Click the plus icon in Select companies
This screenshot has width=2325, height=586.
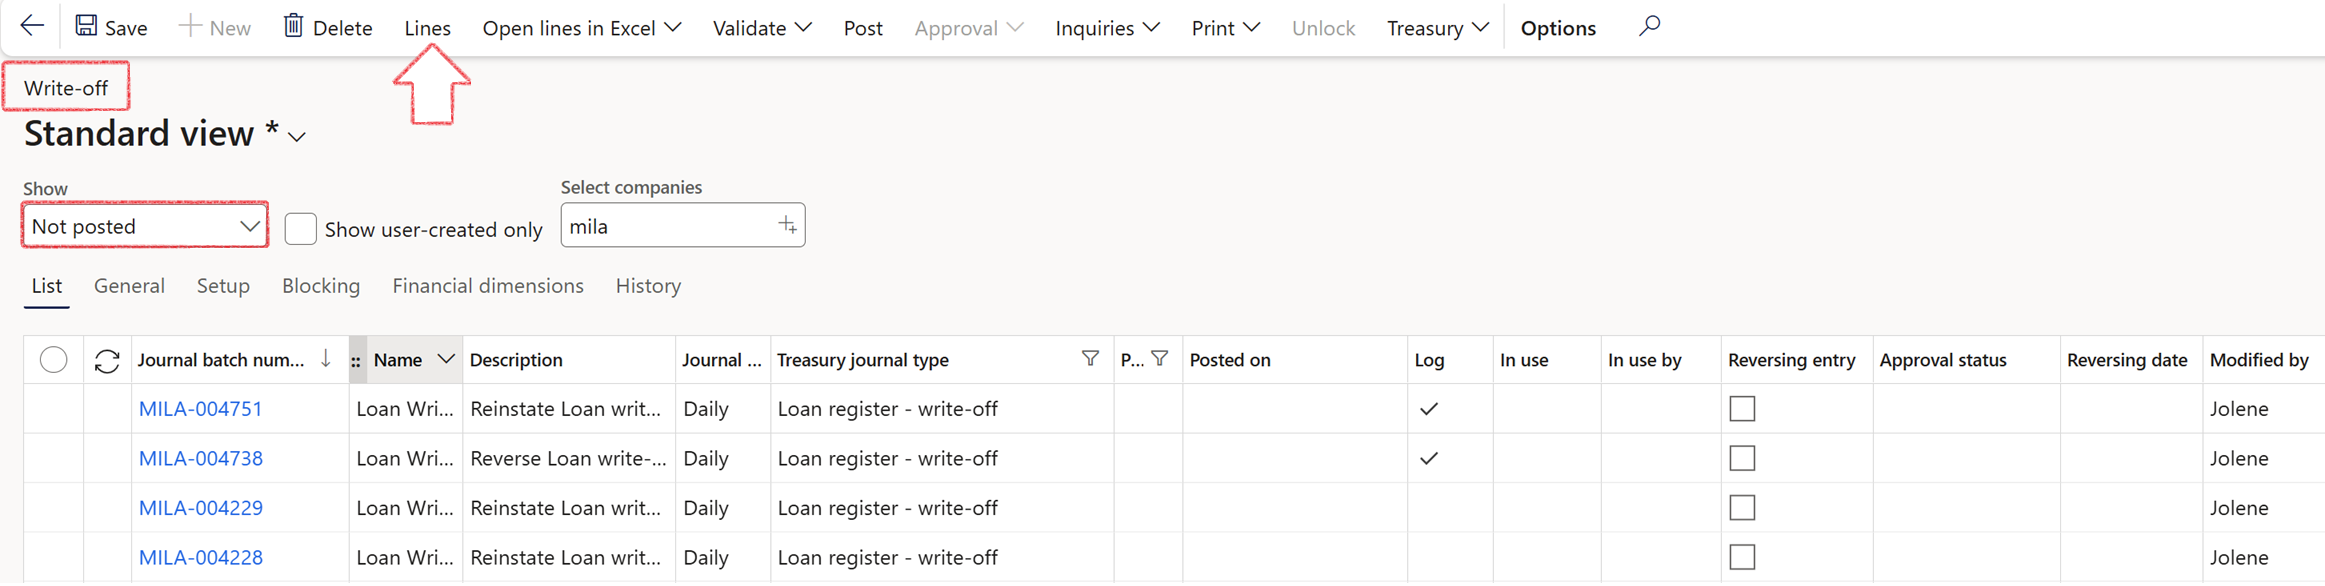[787, 226]
